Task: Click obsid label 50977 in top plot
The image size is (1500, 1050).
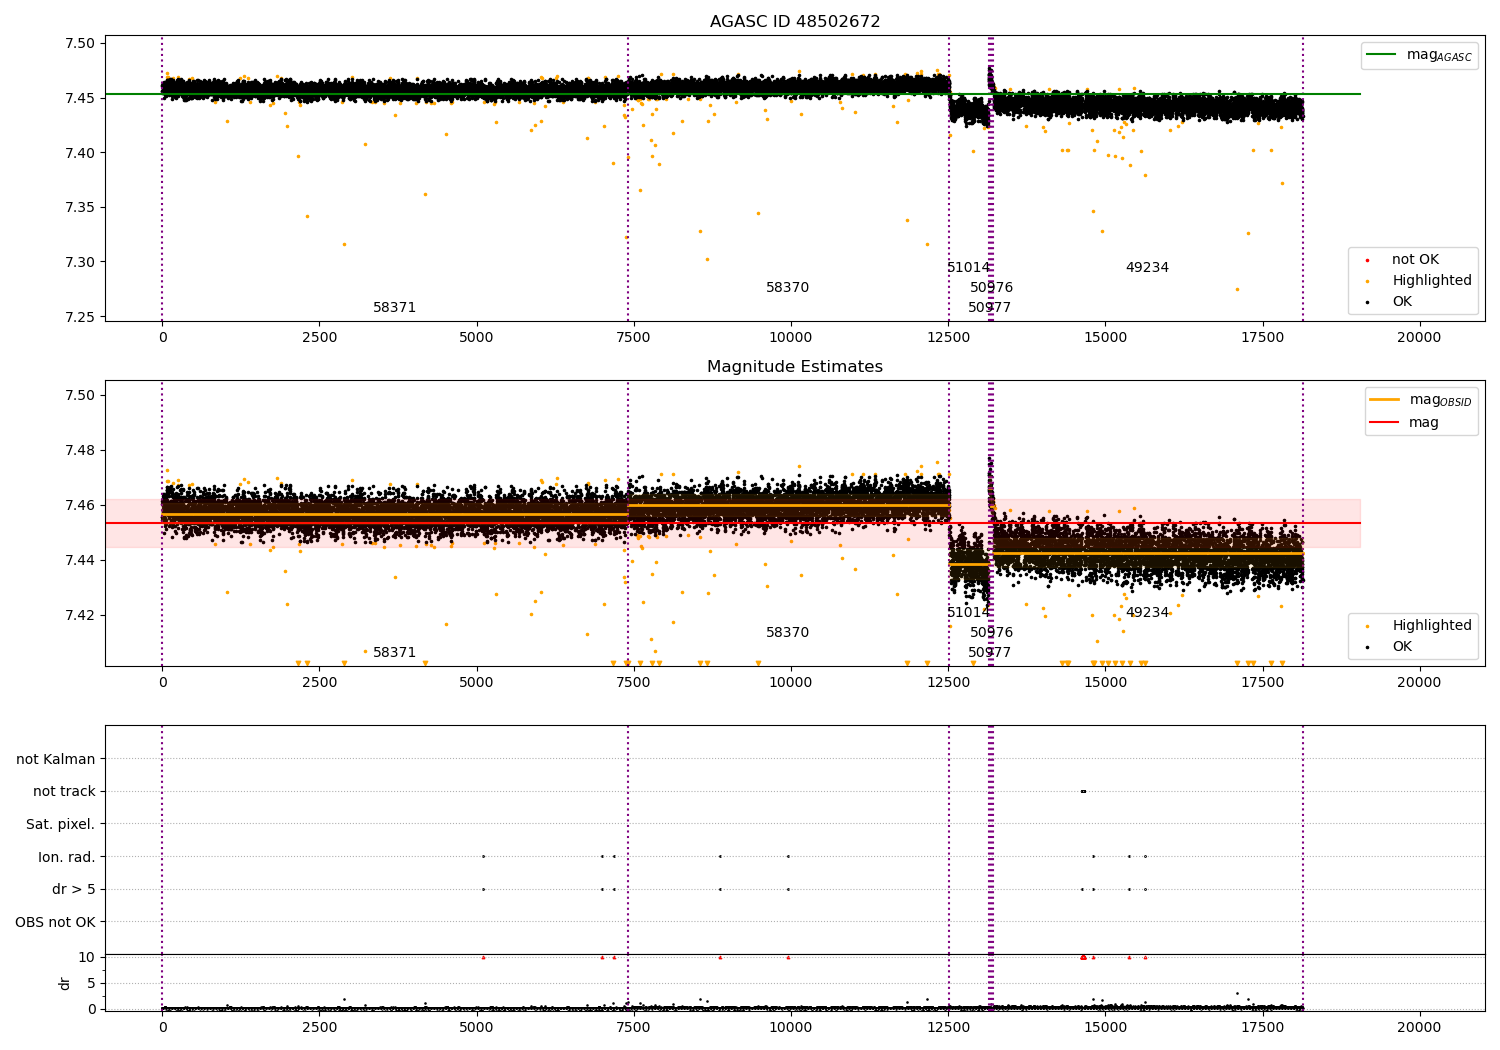Action: (x=989, y=308)
